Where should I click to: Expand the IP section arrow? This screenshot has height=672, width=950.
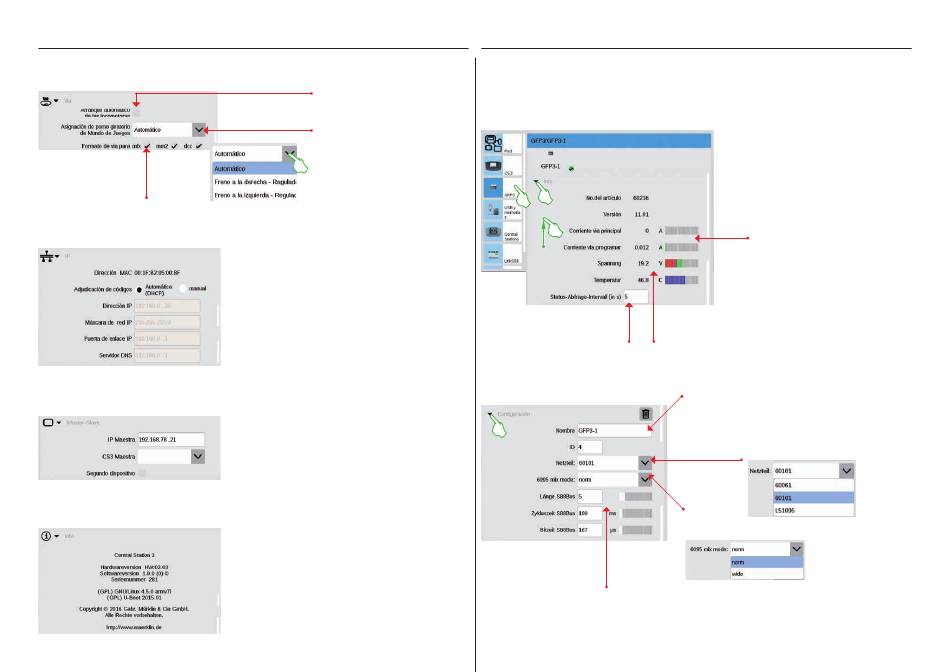pos(57,256)
